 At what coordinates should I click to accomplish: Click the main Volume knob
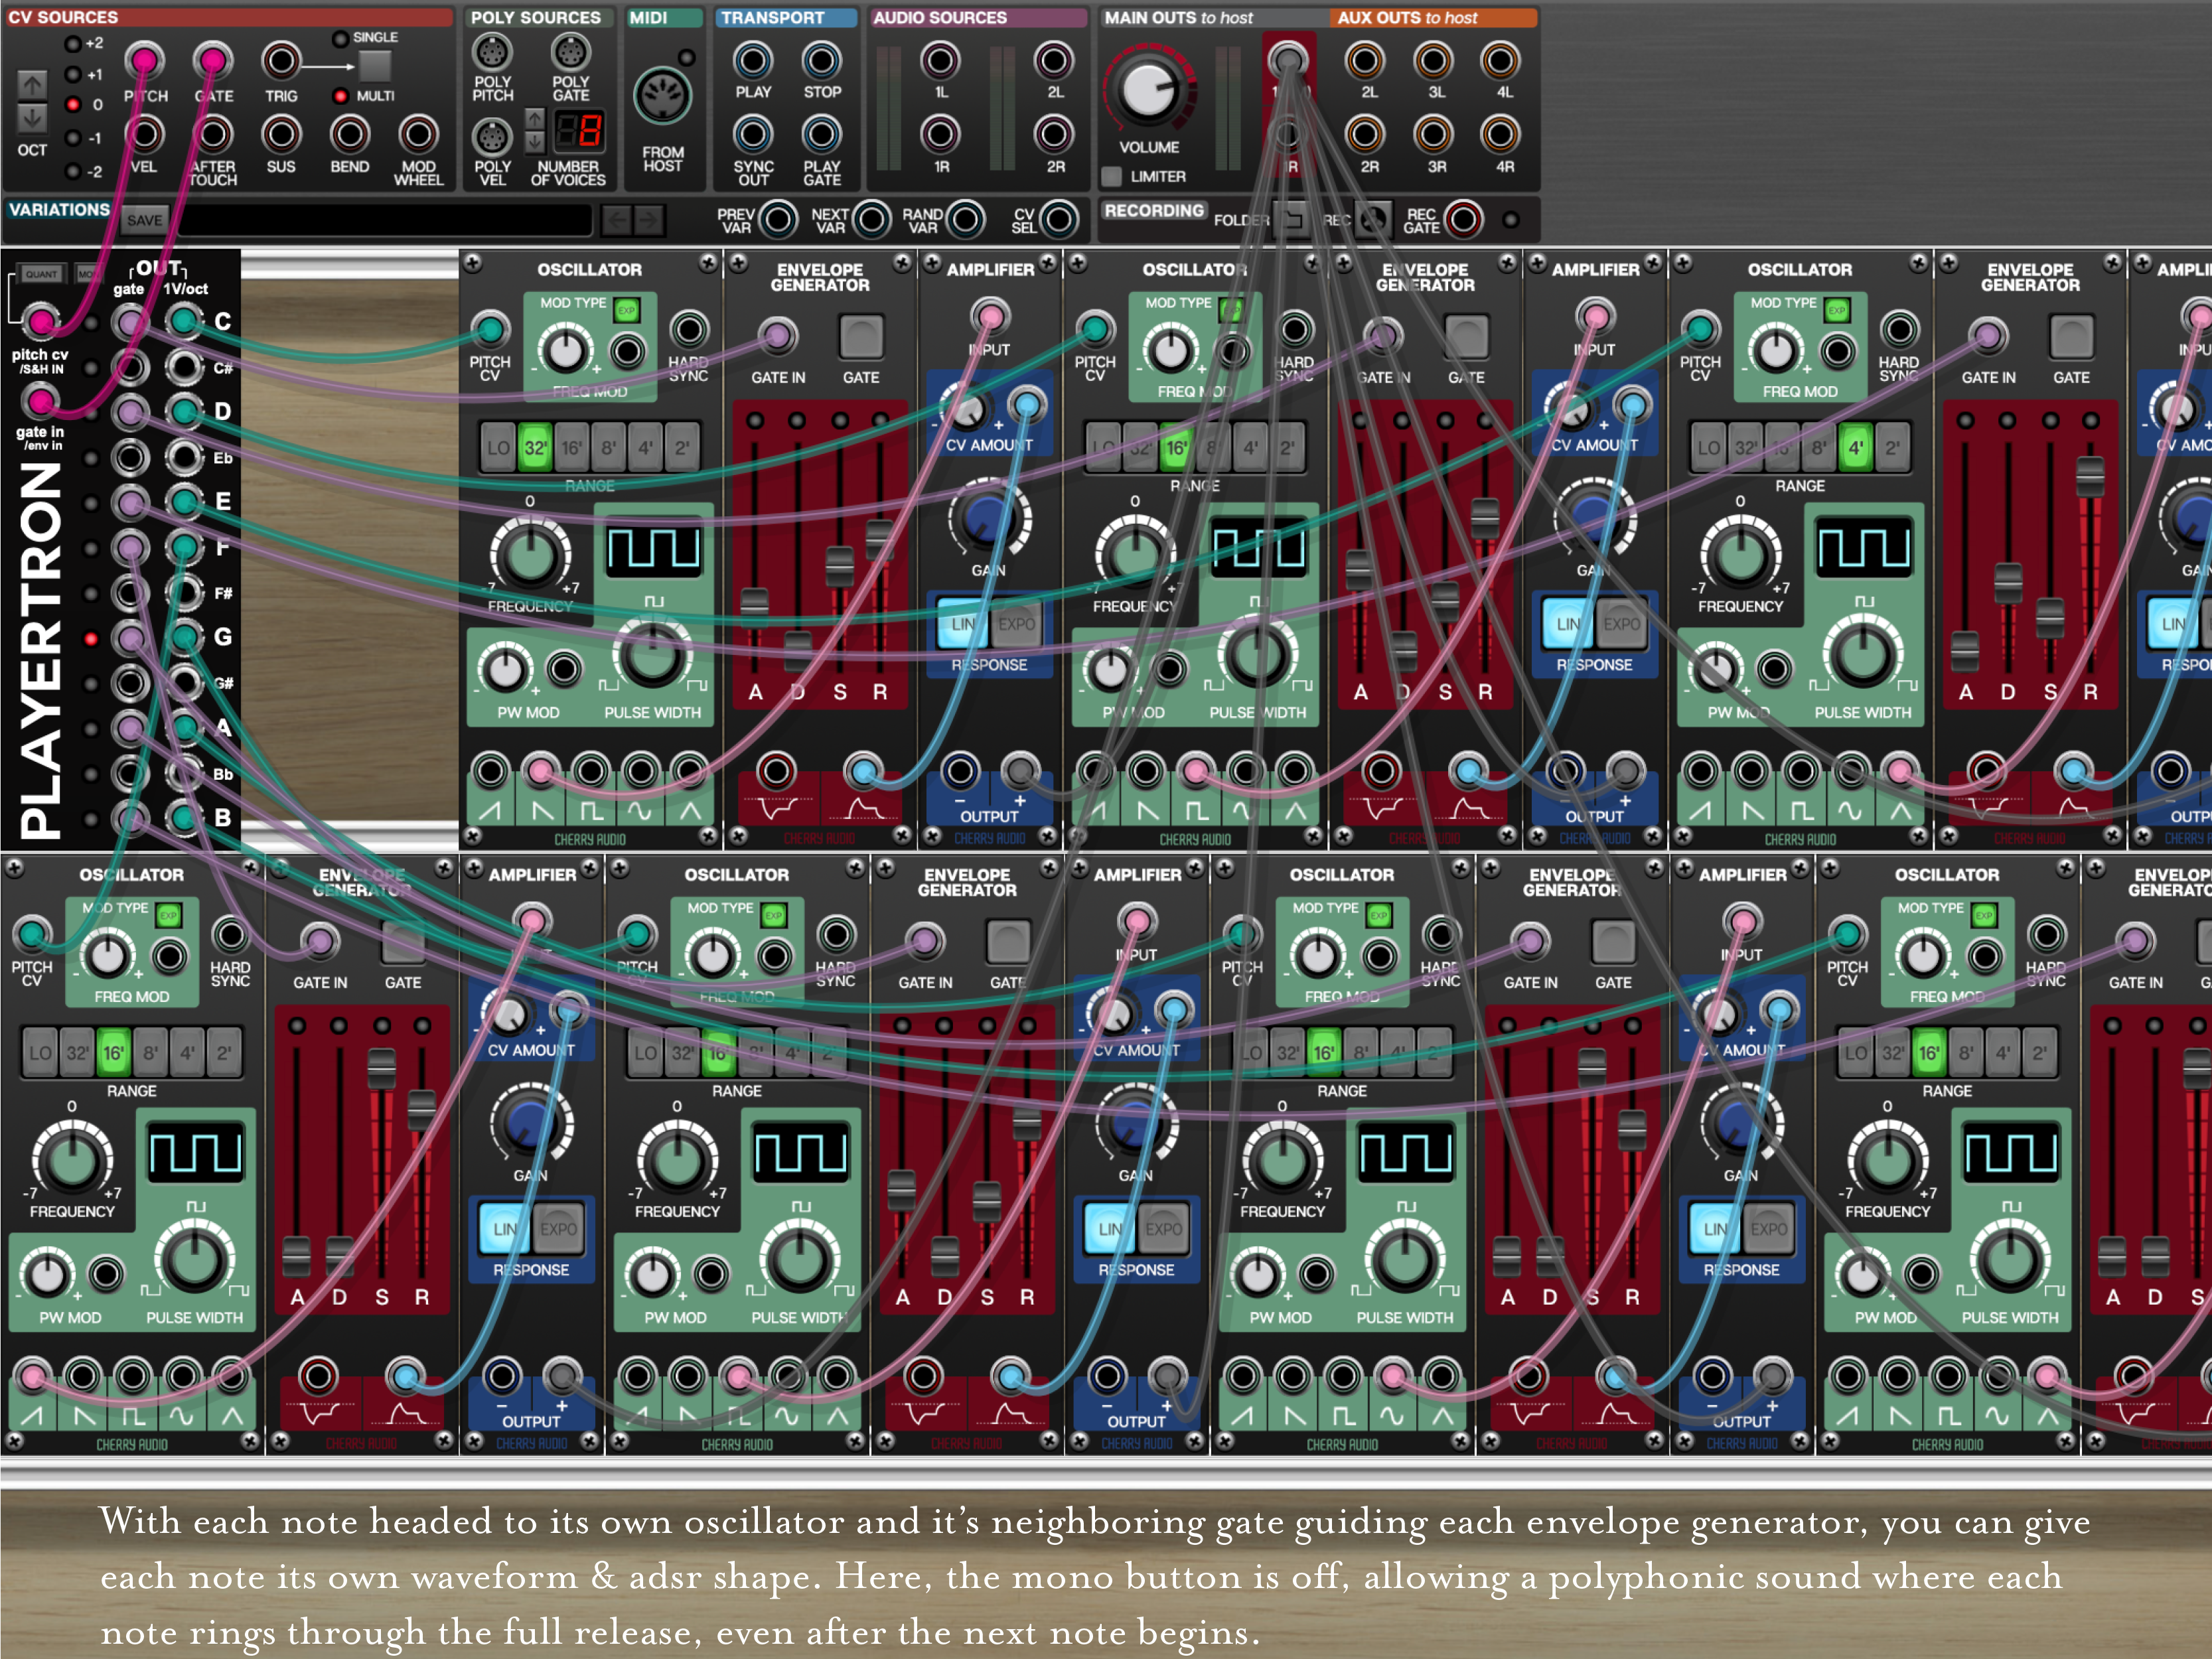click(x=1148, y=91)
